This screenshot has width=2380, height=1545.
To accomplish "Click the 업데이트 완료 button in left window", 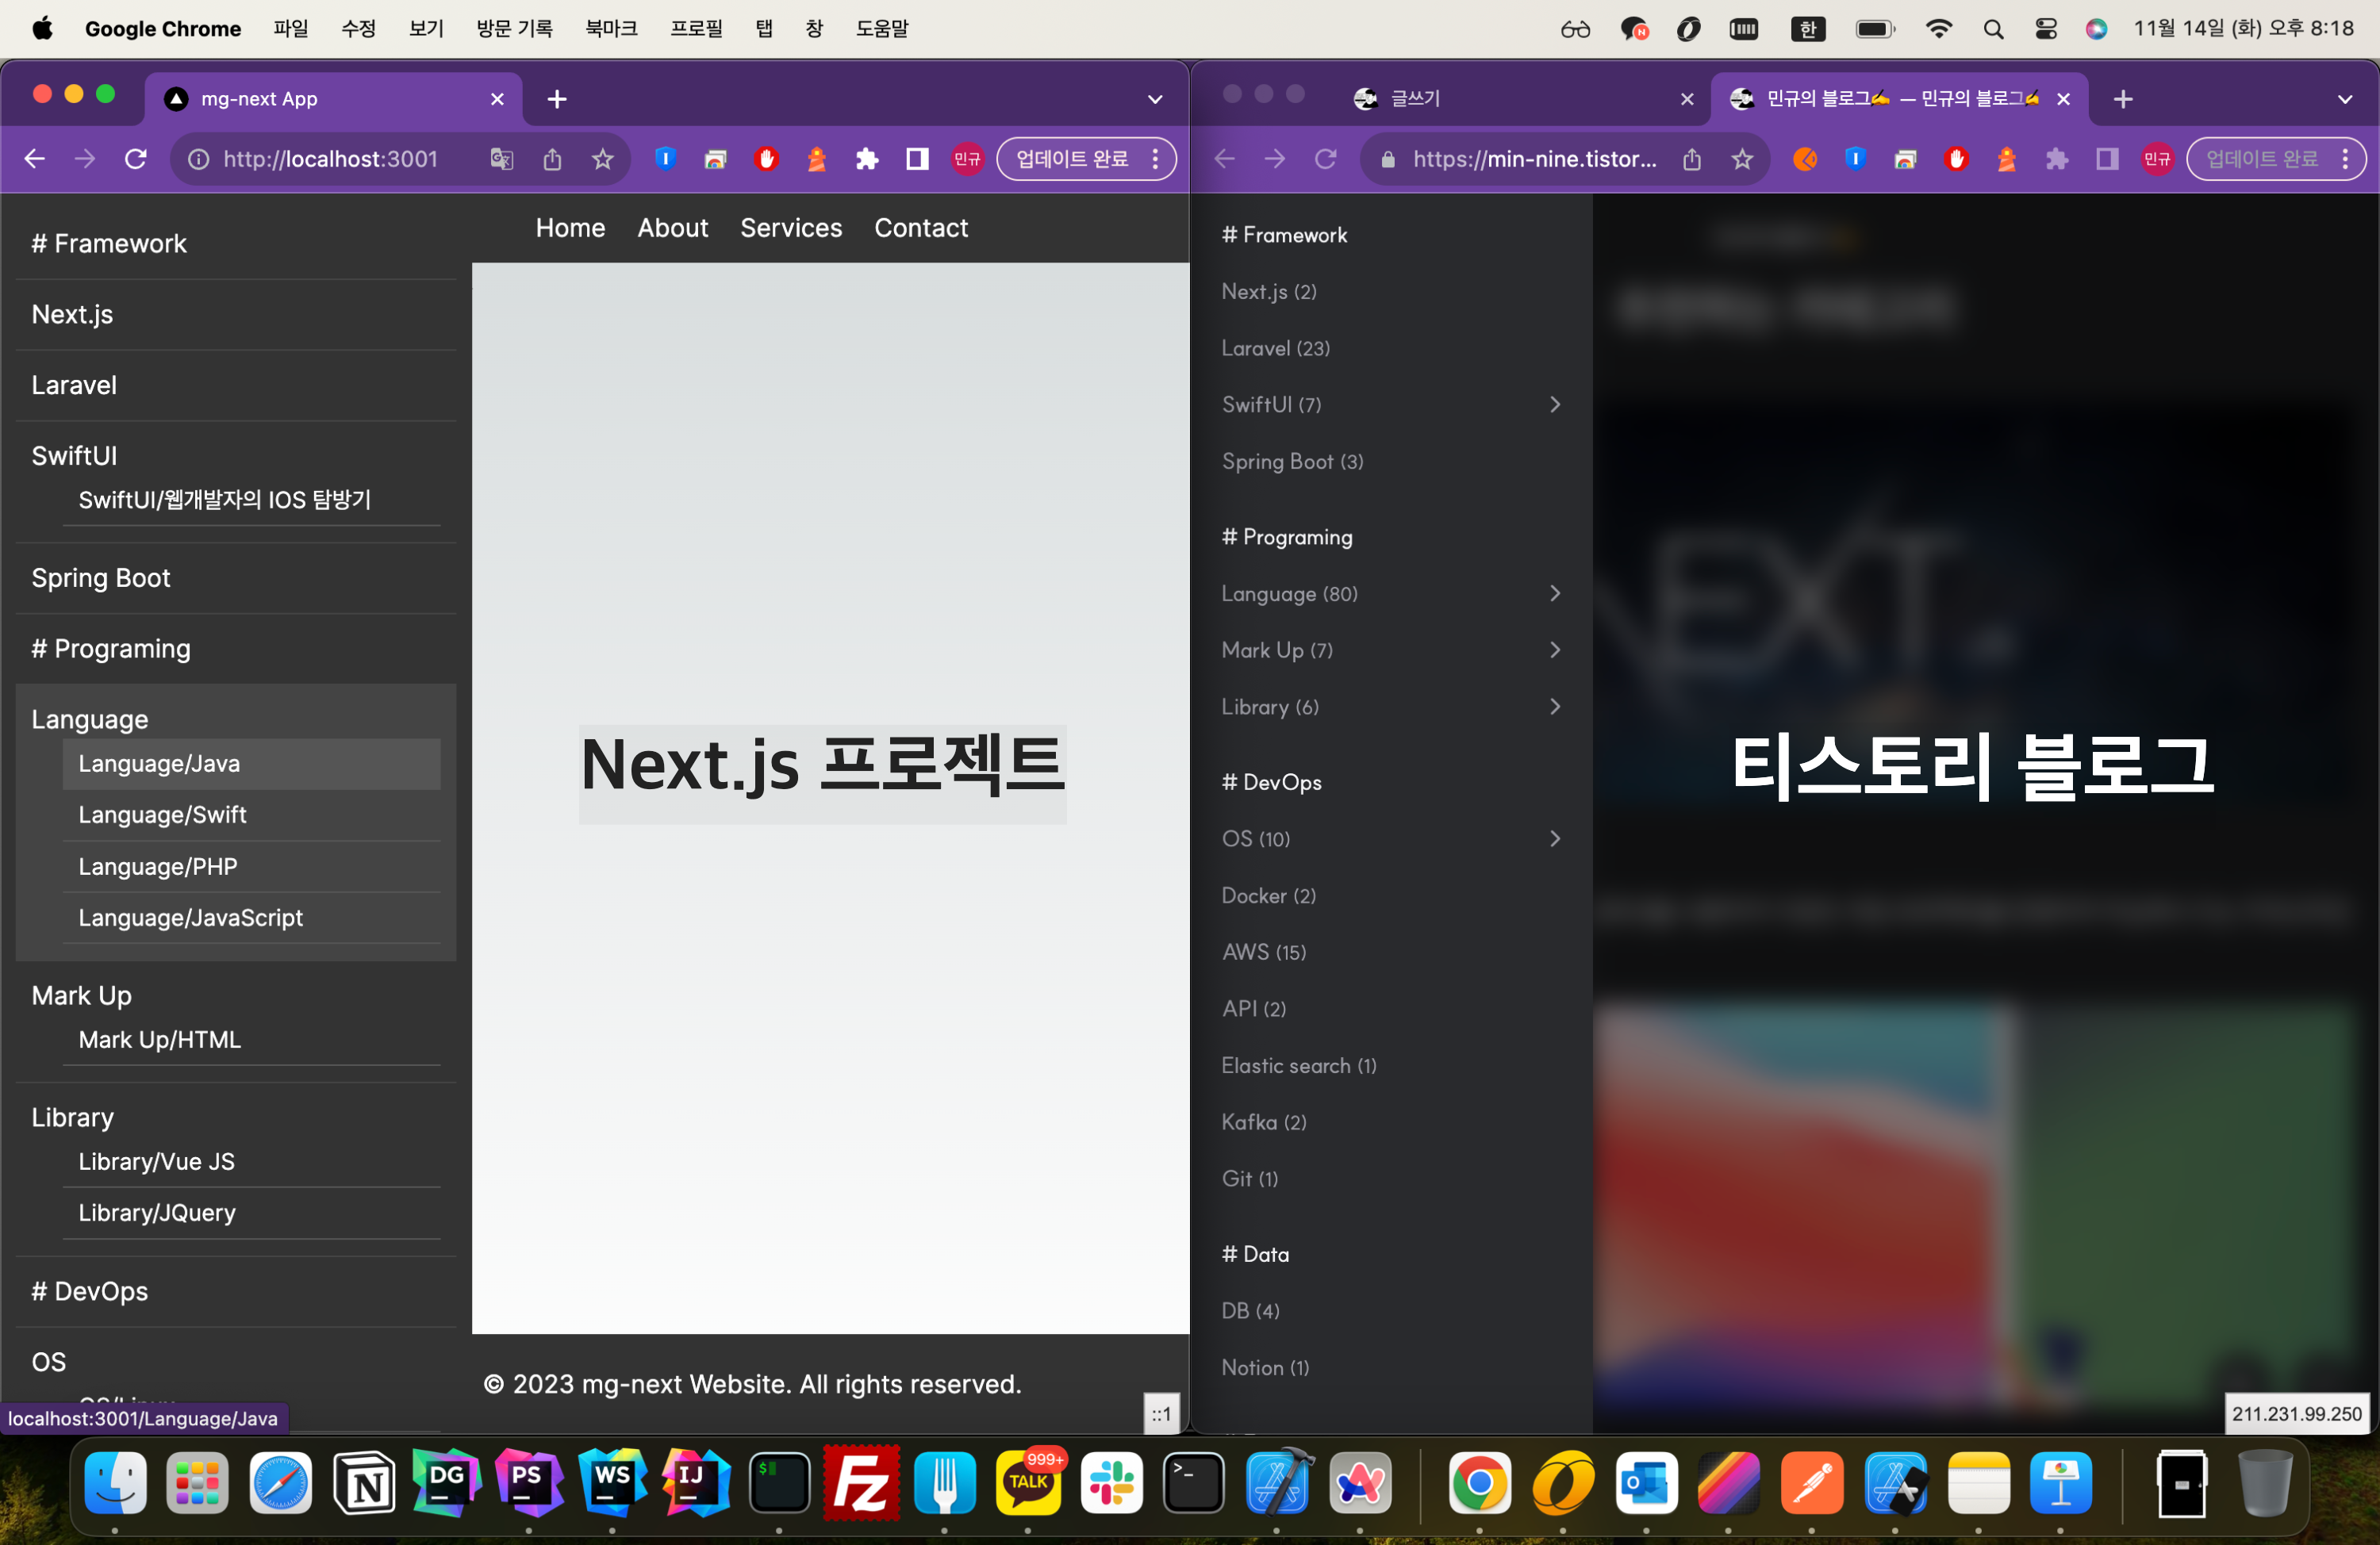I will [1071, 159].
